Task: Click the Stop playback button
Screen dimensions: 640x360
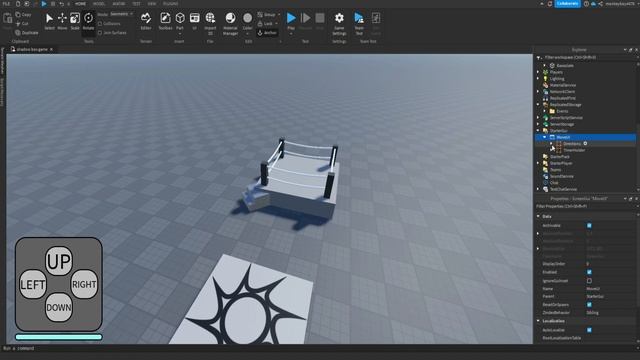Action: point(320,18)
